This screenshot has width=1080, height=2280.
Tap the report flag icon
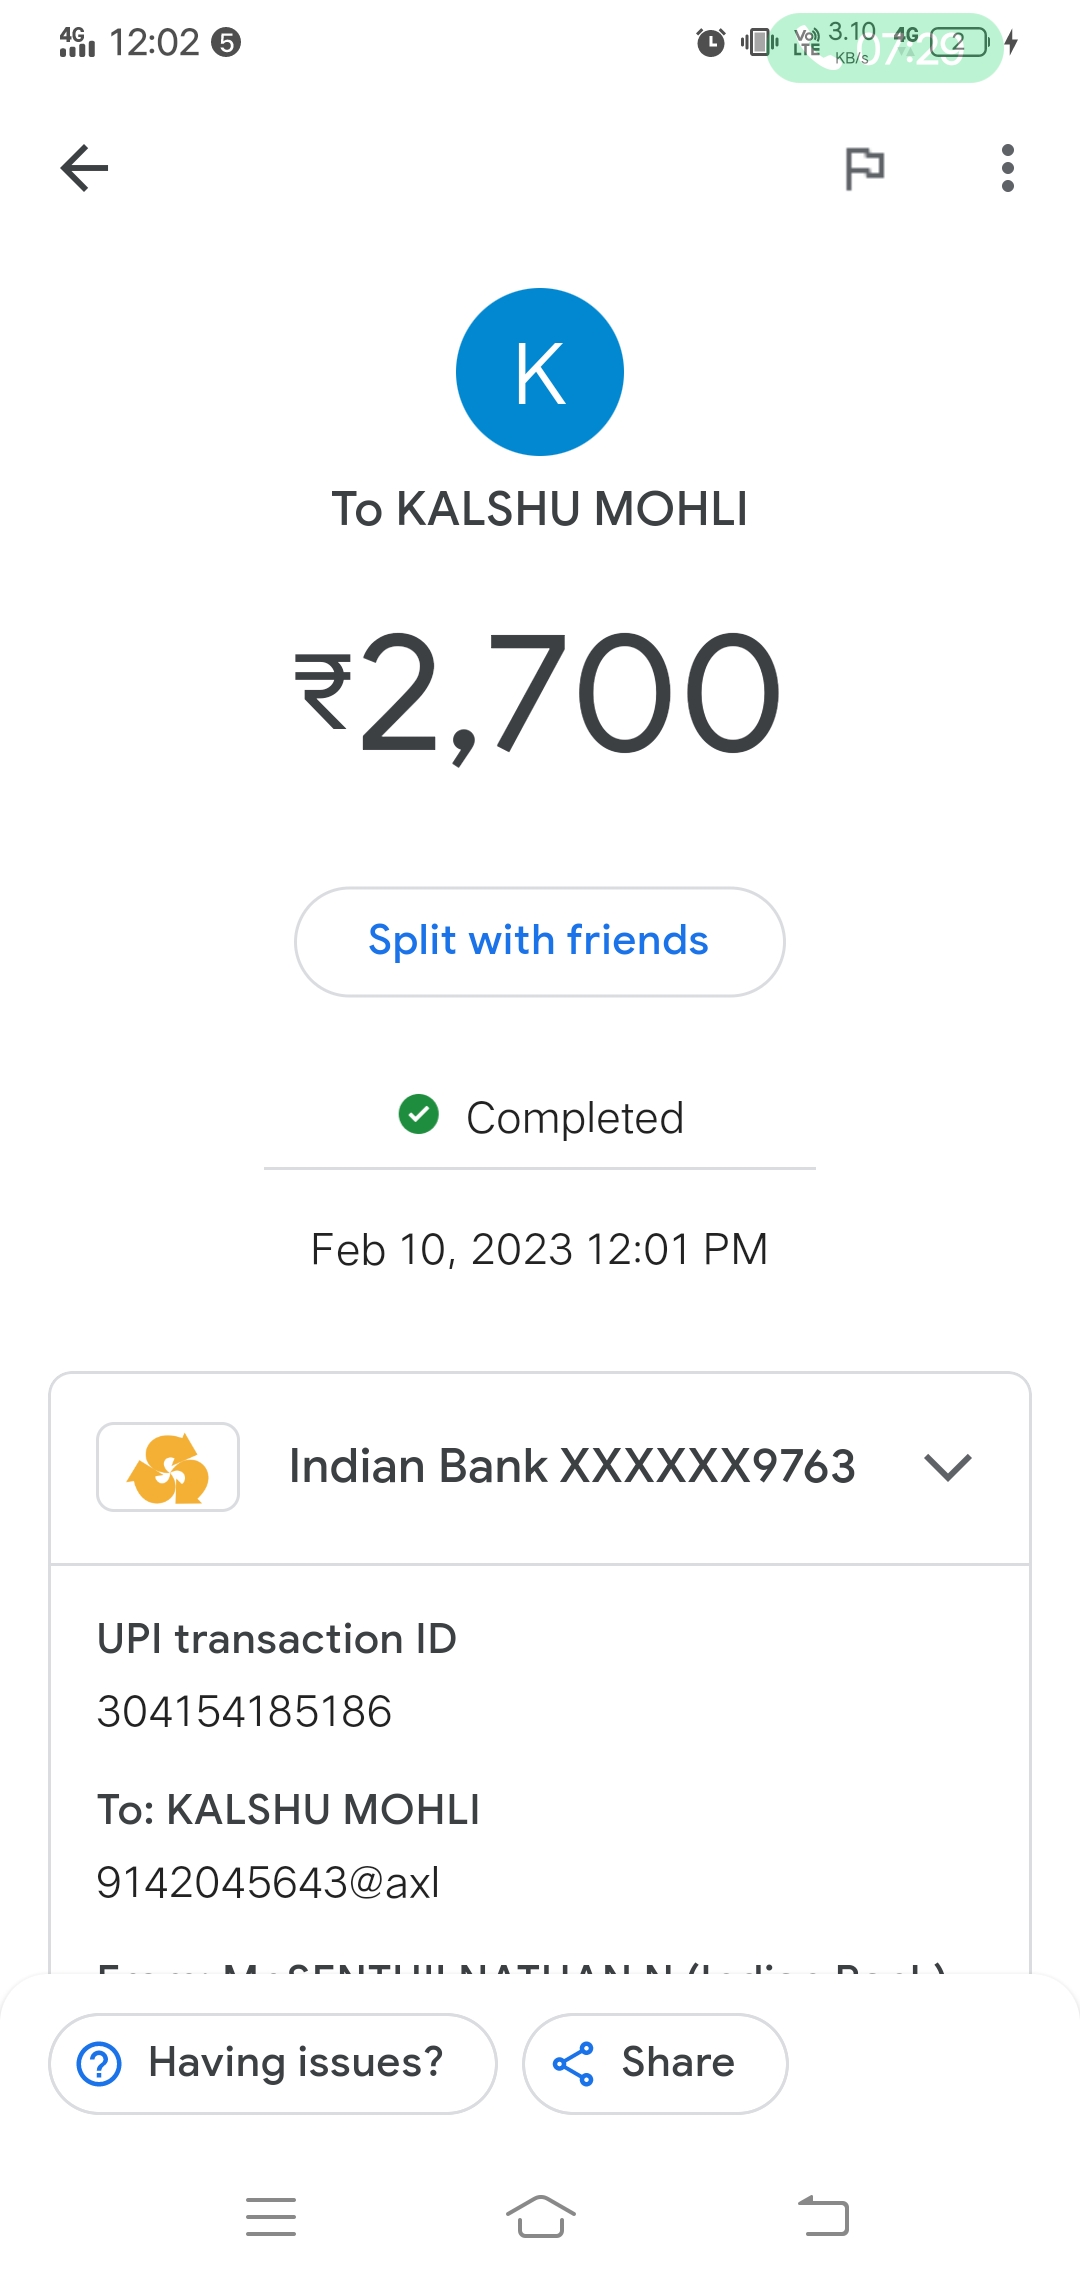point(865,168)
